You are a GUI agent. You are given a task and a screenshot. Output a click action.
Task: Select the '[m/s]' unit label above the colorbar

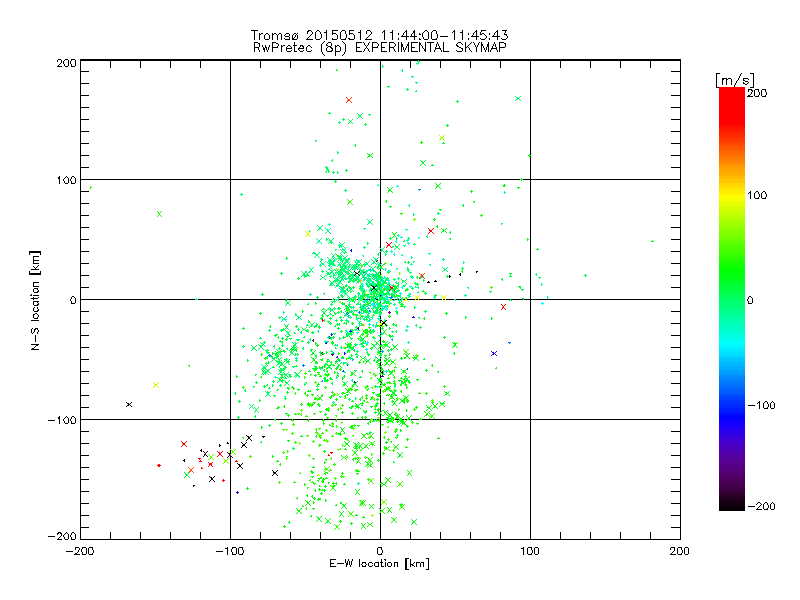734,80
